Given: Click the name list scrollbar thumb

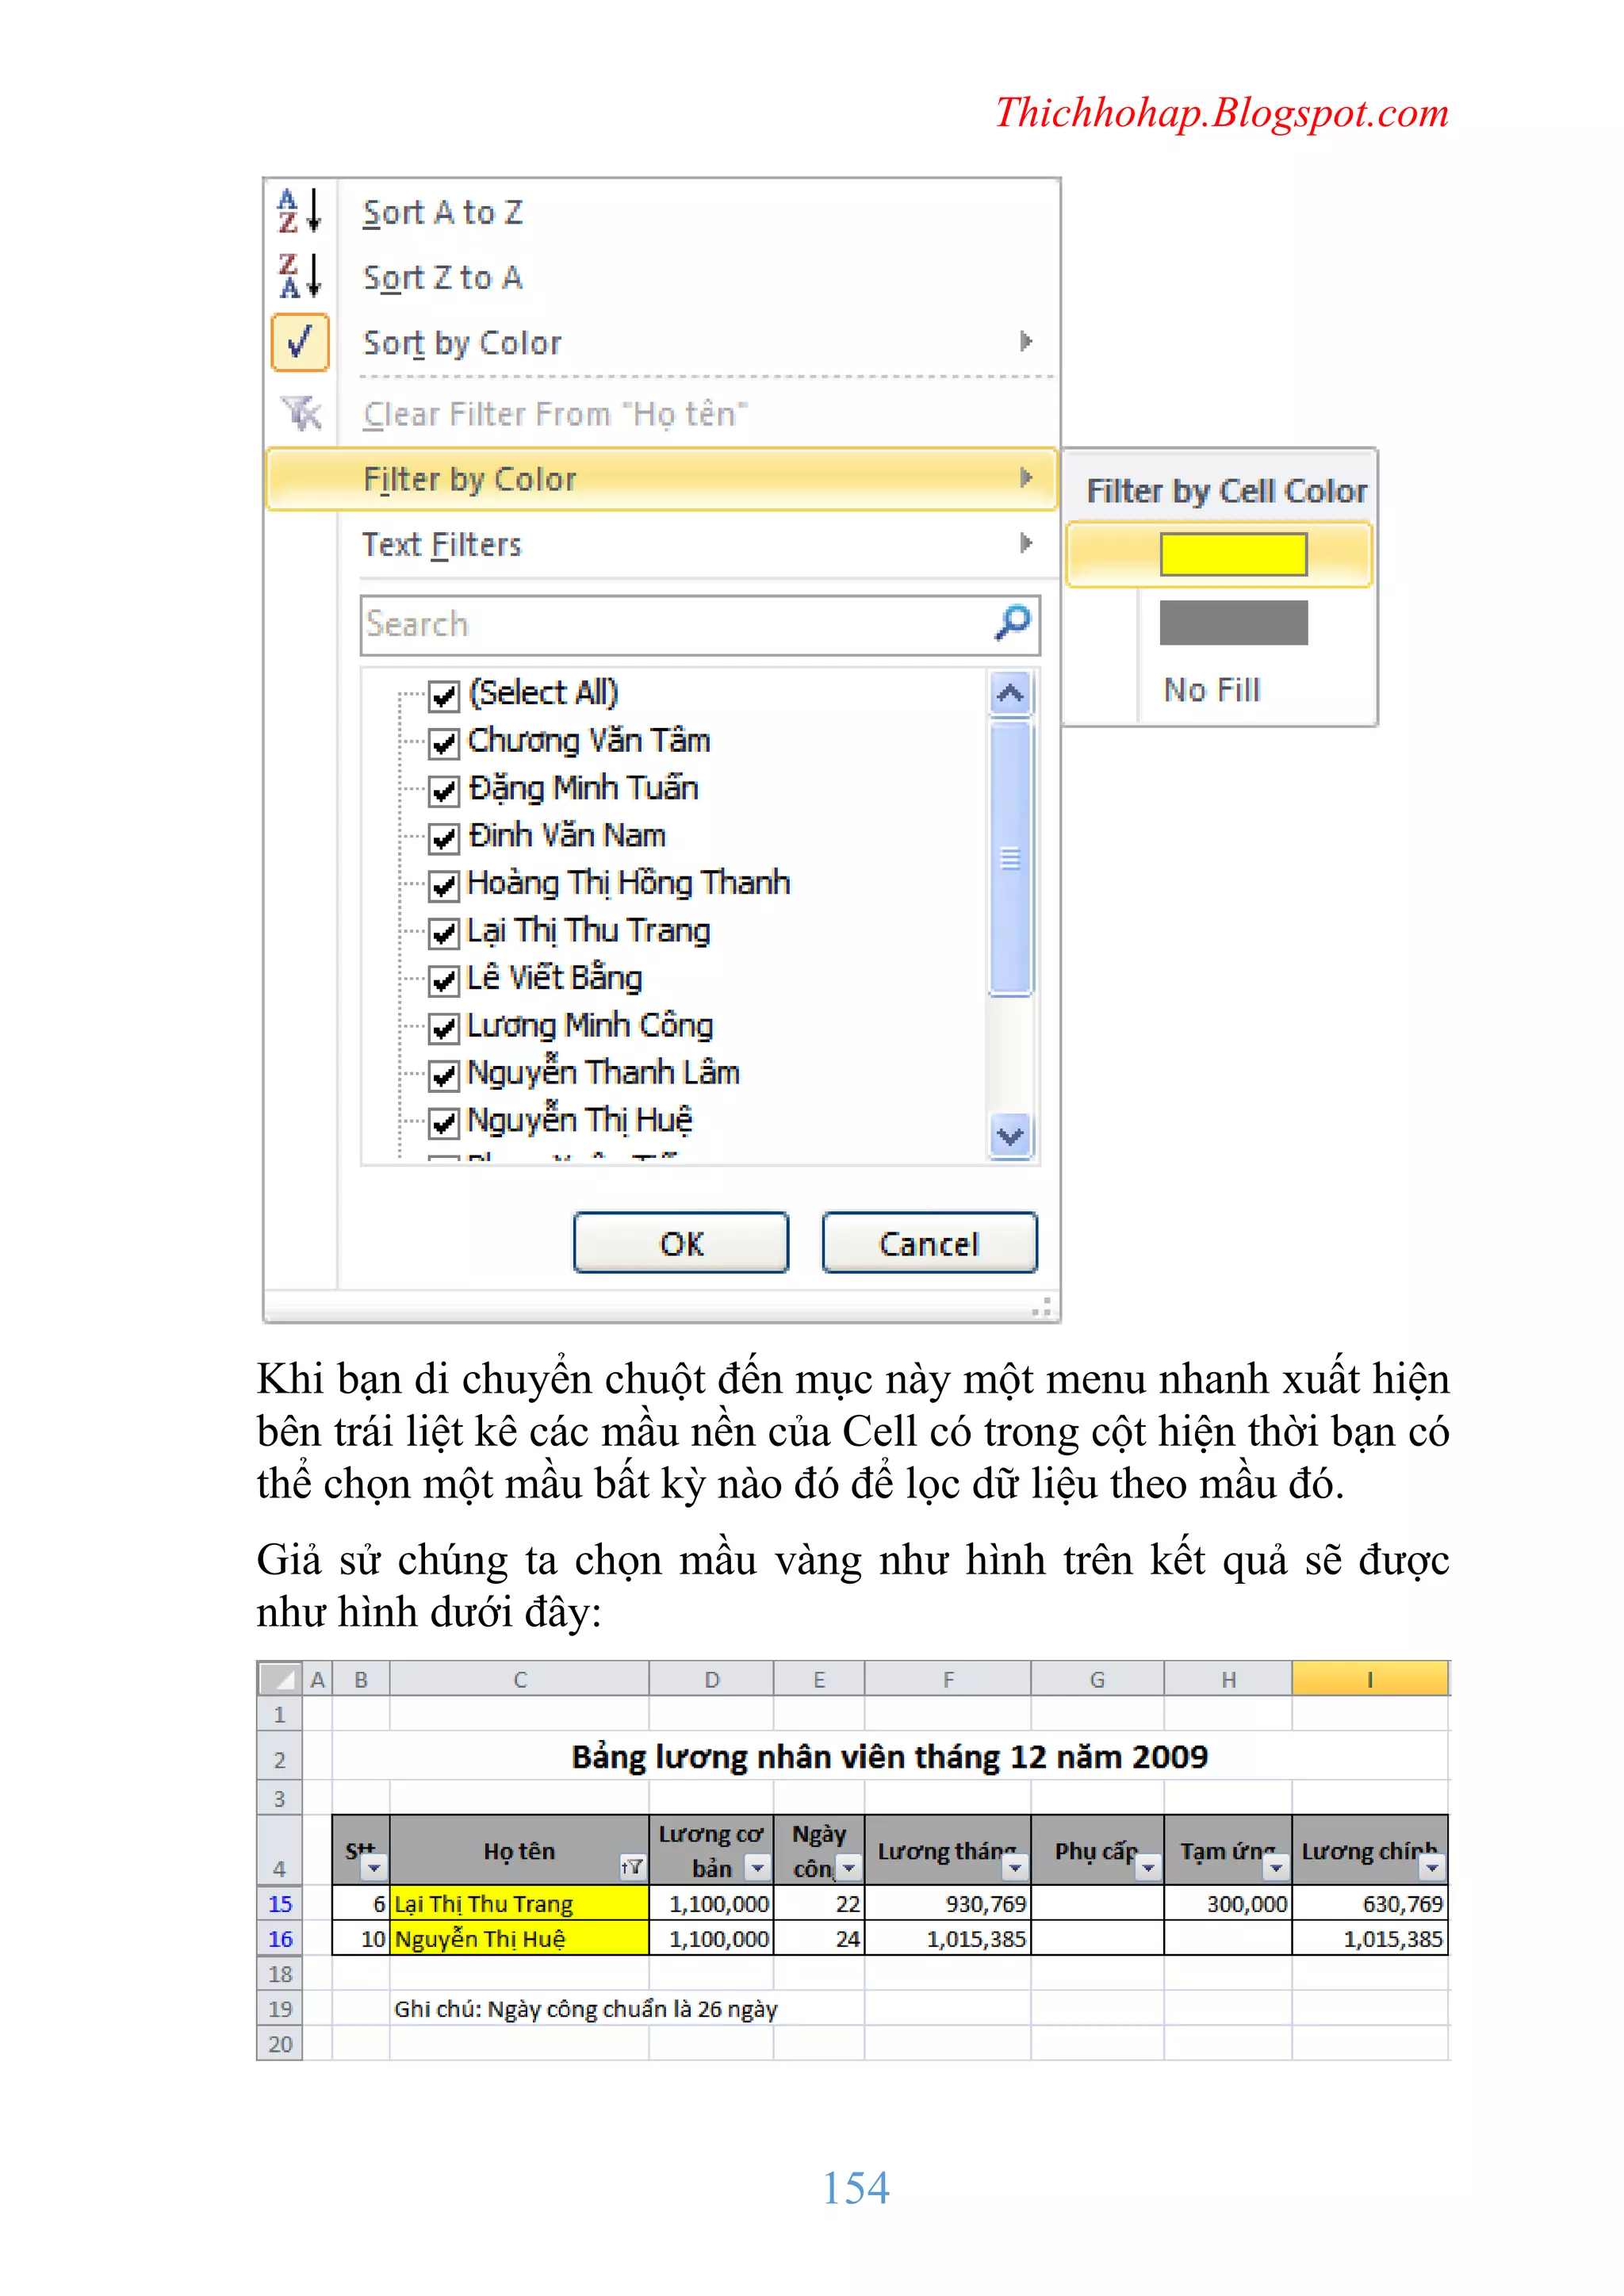Looking at the screenshot, I should click(1010, 858).
